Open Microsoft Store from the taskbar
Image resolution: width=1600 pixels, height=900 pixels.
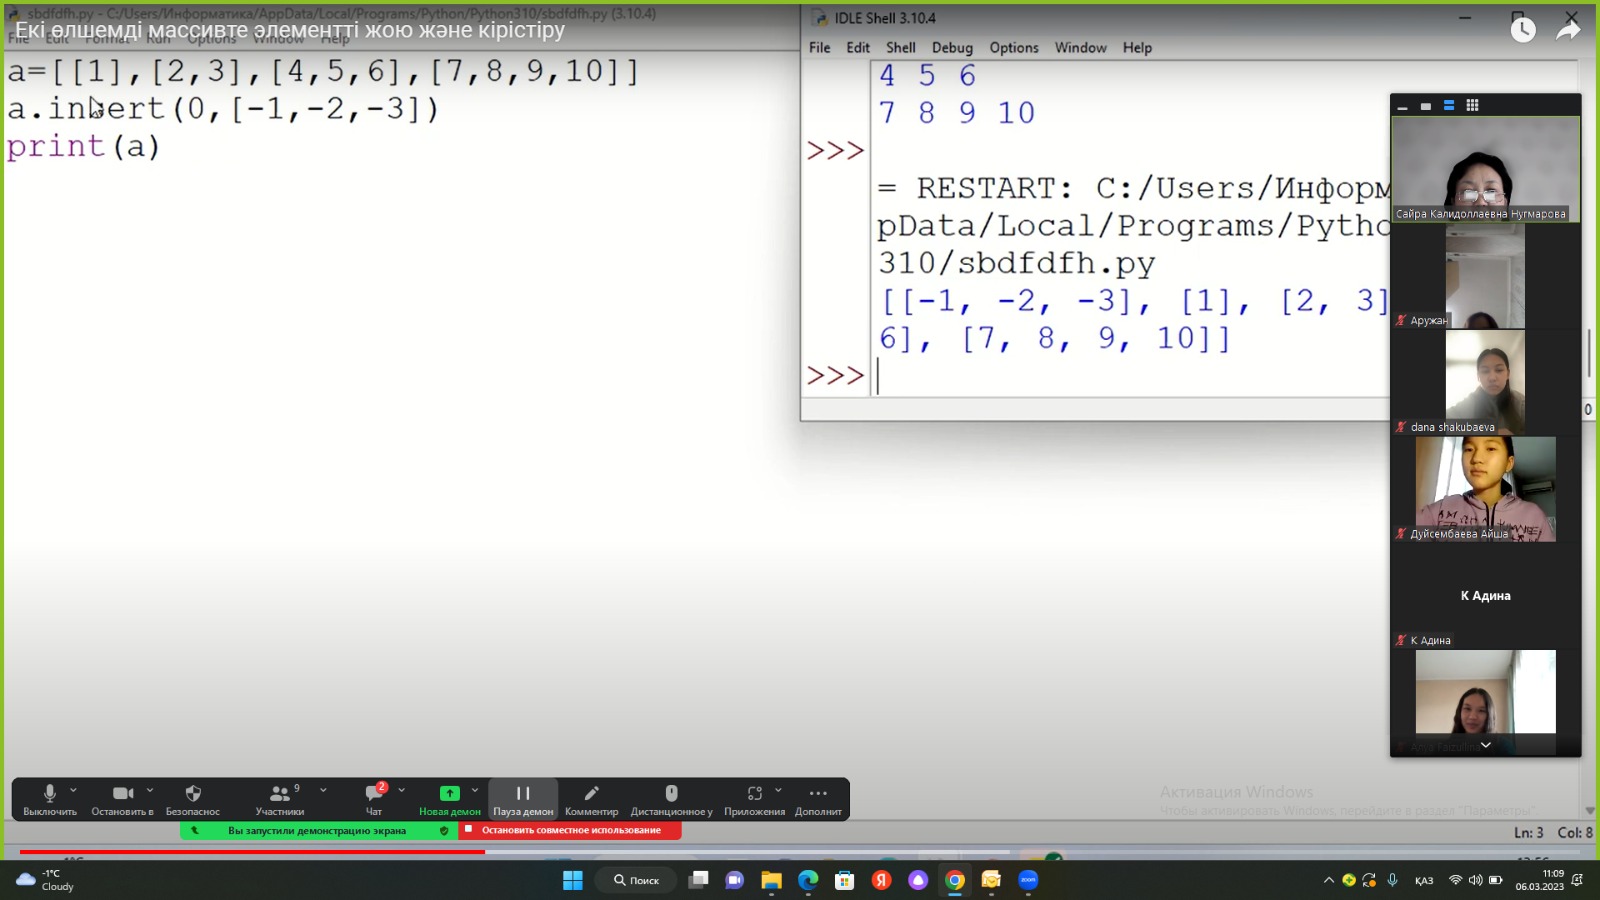[845, 880]
